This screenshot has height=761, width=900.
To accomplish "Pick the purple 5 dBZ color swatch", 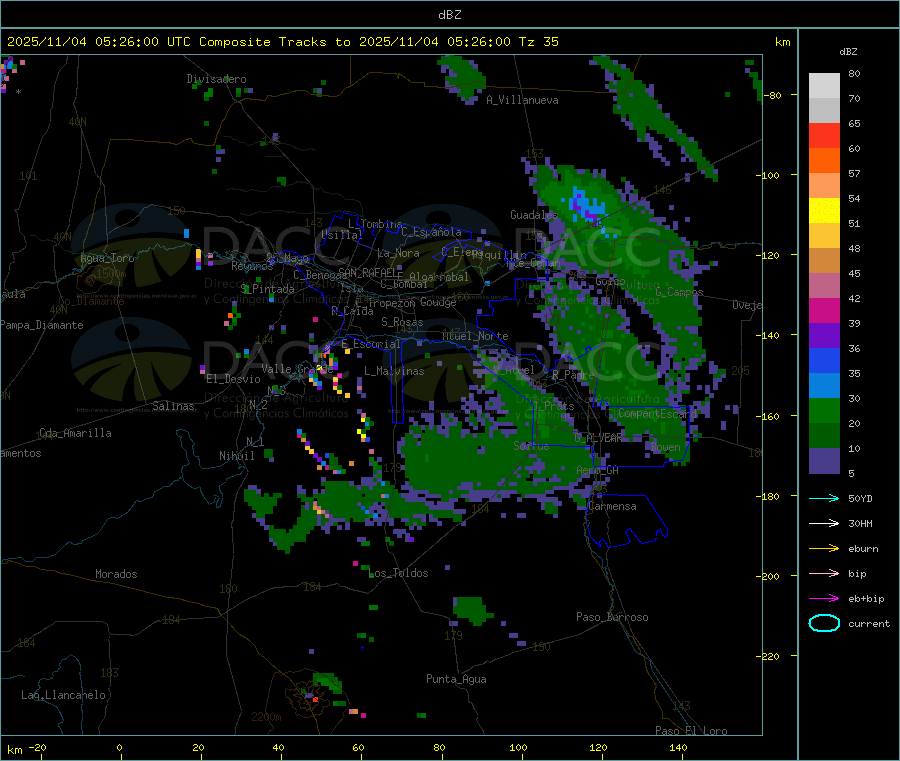I will tap(824, 460).
